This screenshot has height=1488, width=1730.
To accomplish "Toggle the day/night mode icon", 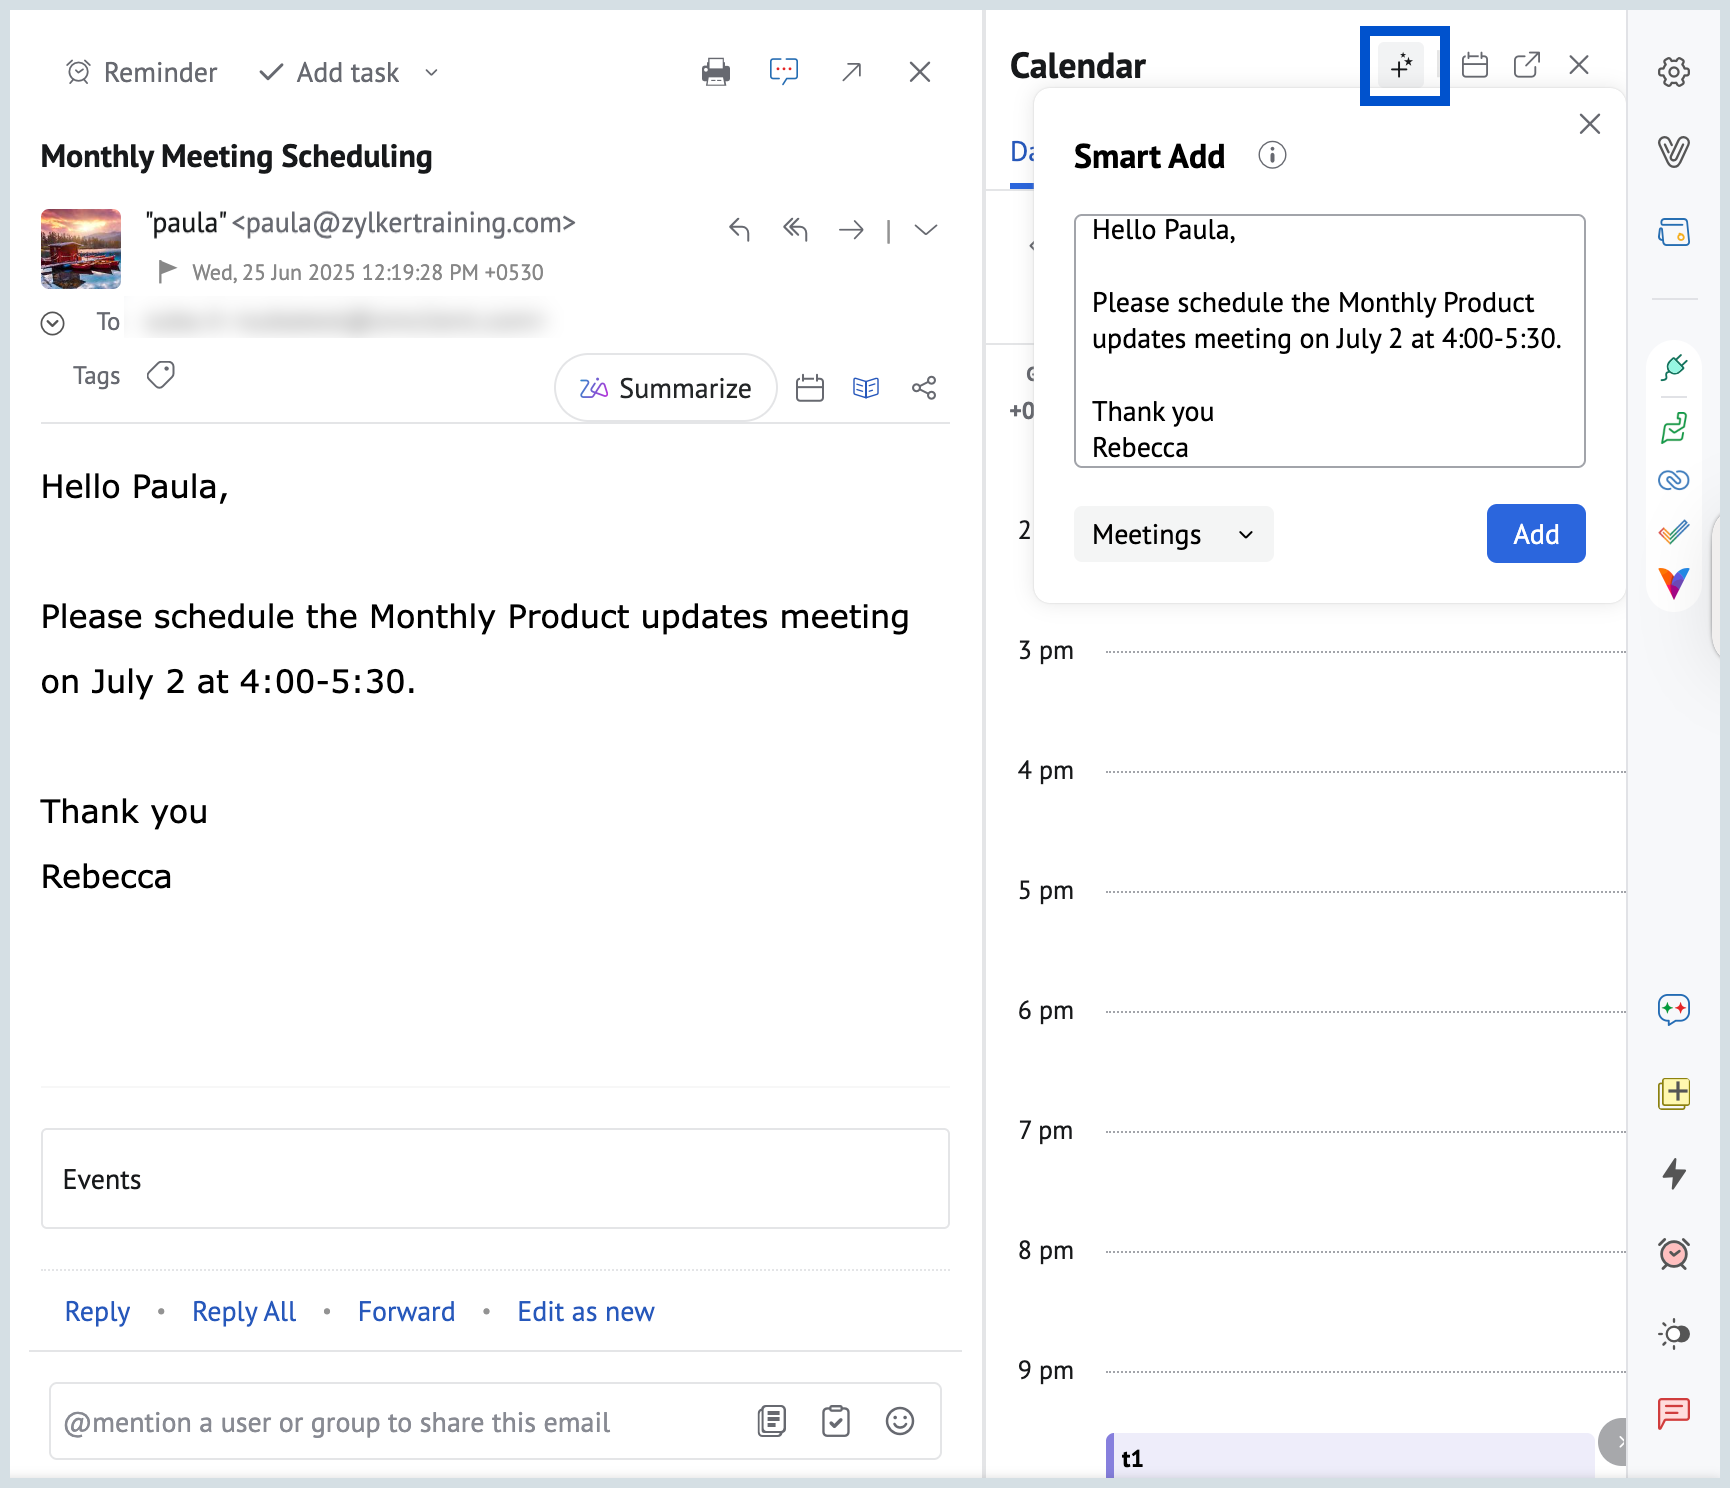I will [x=1674, y=1334].
